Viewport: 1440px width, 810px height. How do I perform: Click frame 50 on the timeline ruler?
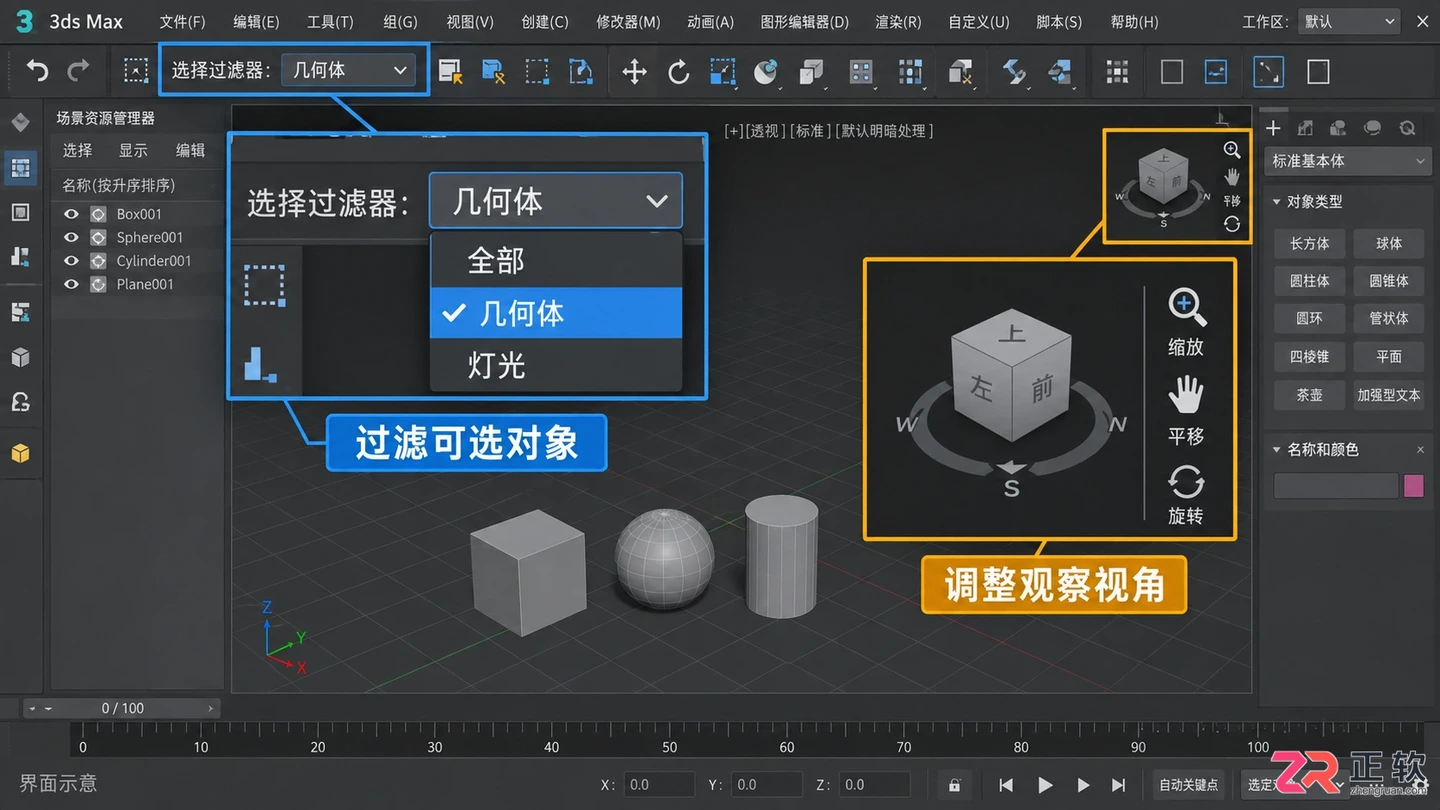(669, 746)
